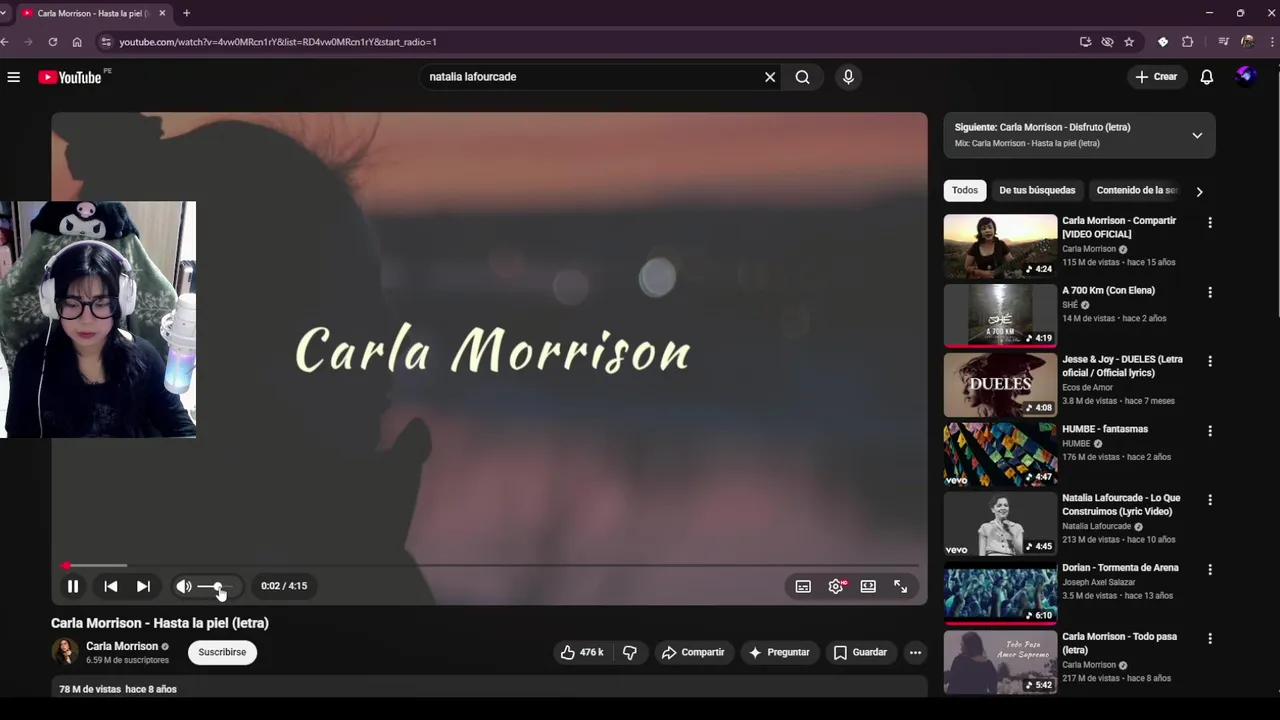This screenshot has width=1280, height=720.
Task: Enter fullscreen mode
Action: 900,587
